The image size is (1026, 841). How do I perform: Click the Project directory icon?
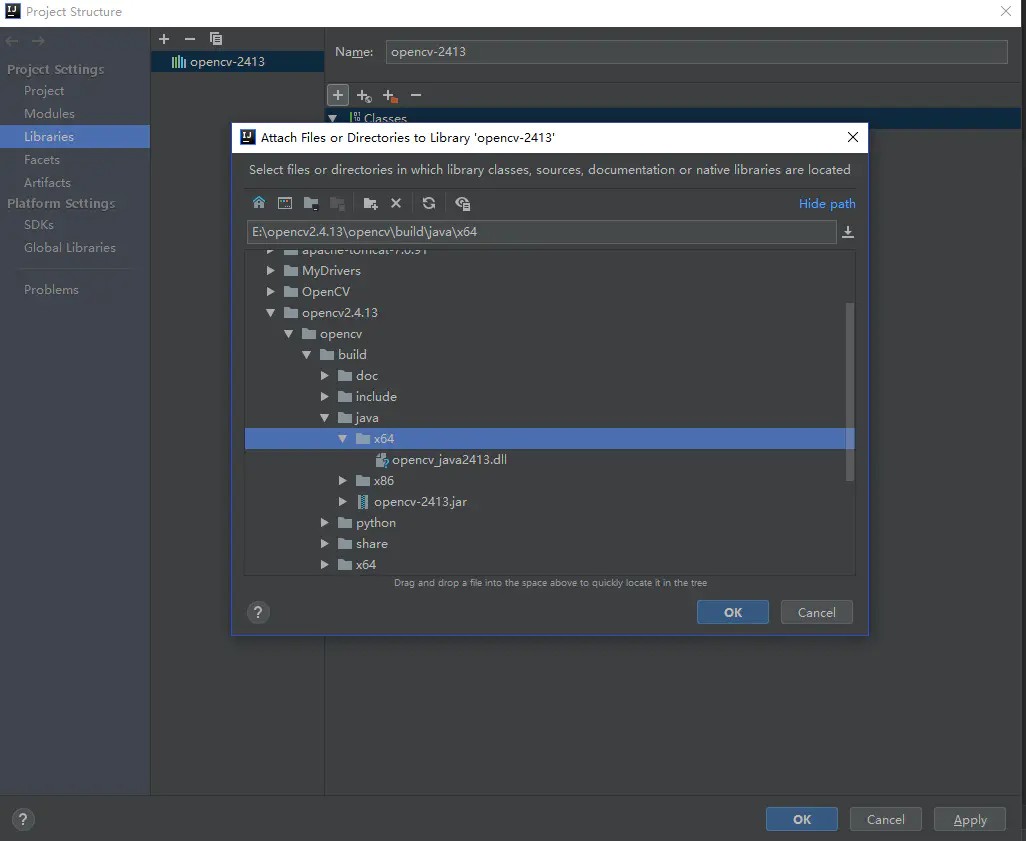pyautogui.click(x=311, y=203)
